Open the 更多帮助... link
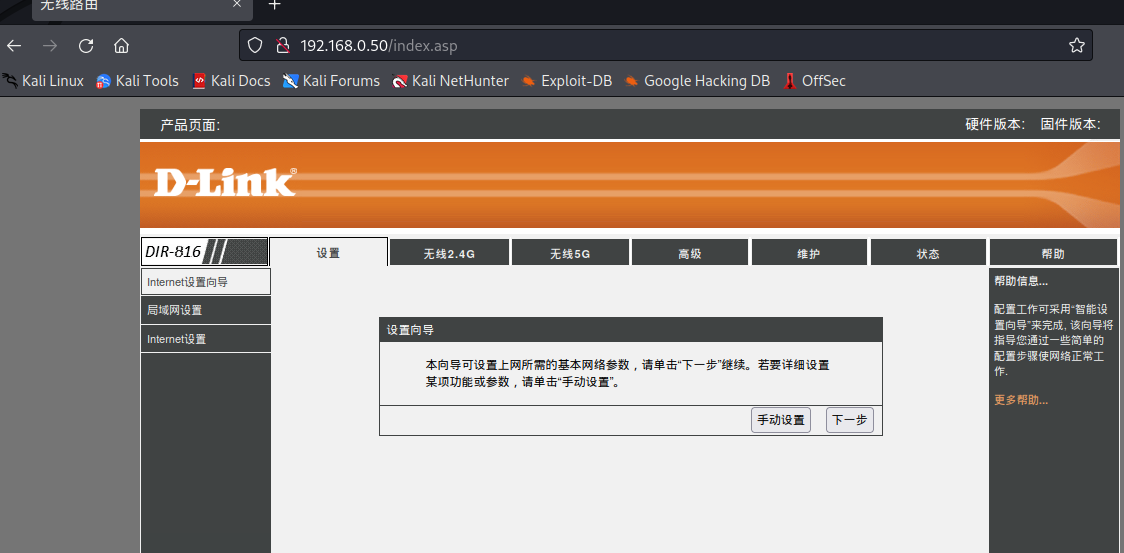This screenshot has width=1124, height=553. 1021,400
